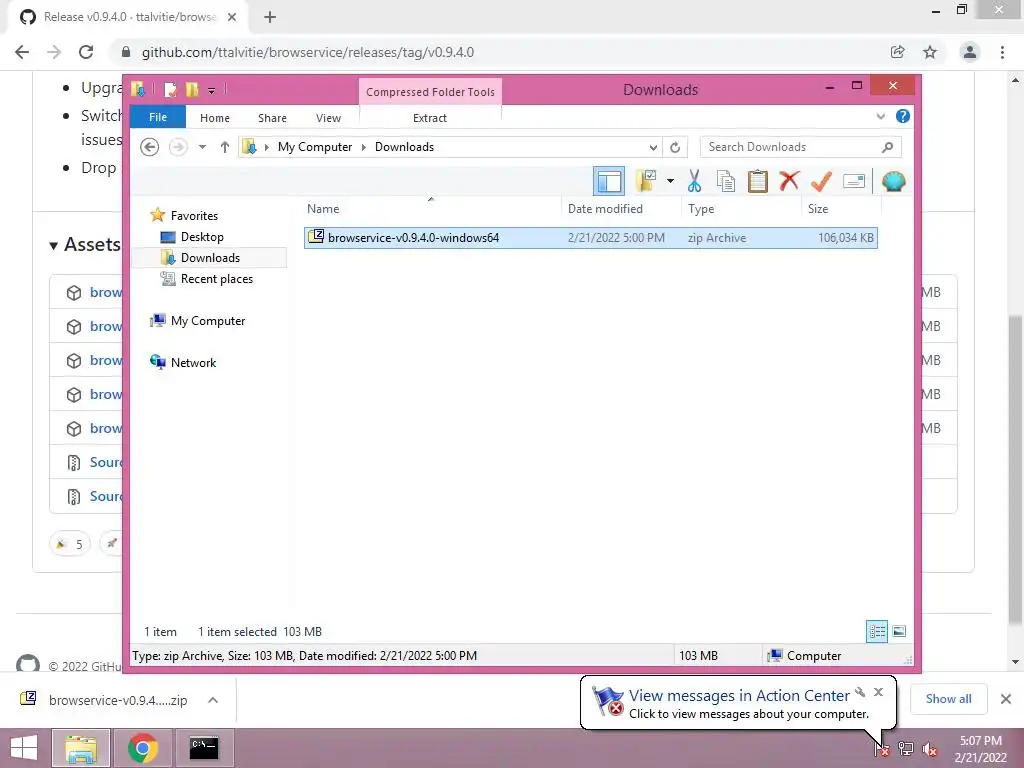Image resolution: width=1024 pixels, height=768 pixels.
Task: Click Show all downloads button
Action: point(948,699)
